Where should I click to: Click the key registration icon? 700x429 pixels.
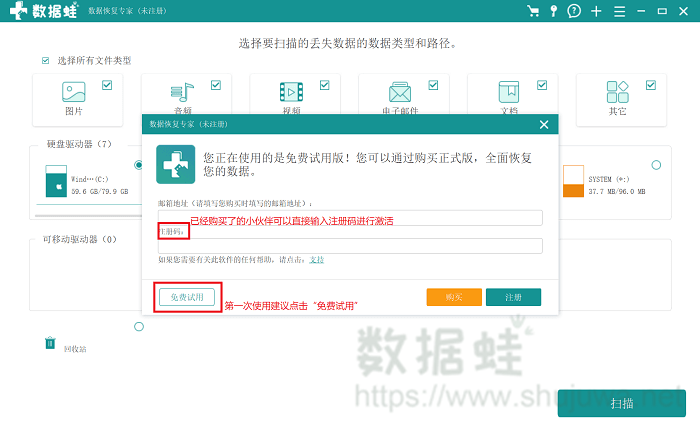554,11
